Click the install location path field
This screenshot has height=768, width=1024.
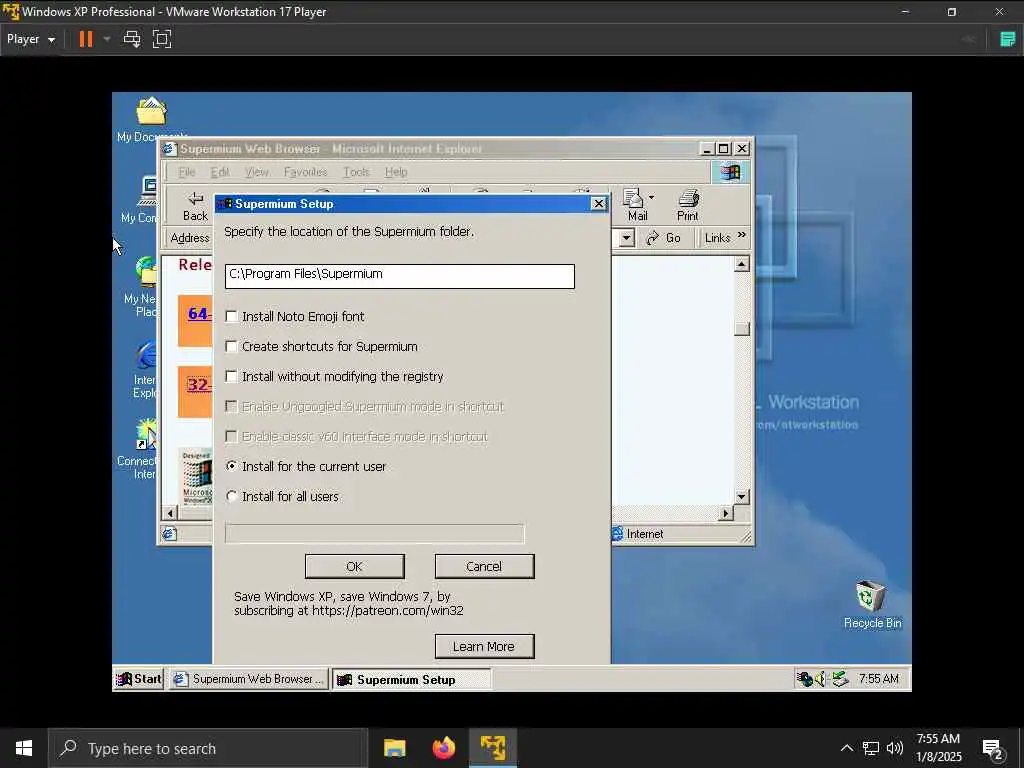coord(400,276)
